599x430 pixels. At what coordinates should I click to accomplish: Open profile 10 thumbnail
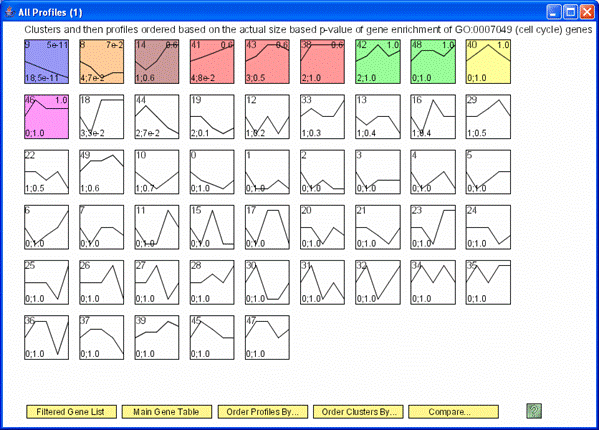tap(157, 172)
